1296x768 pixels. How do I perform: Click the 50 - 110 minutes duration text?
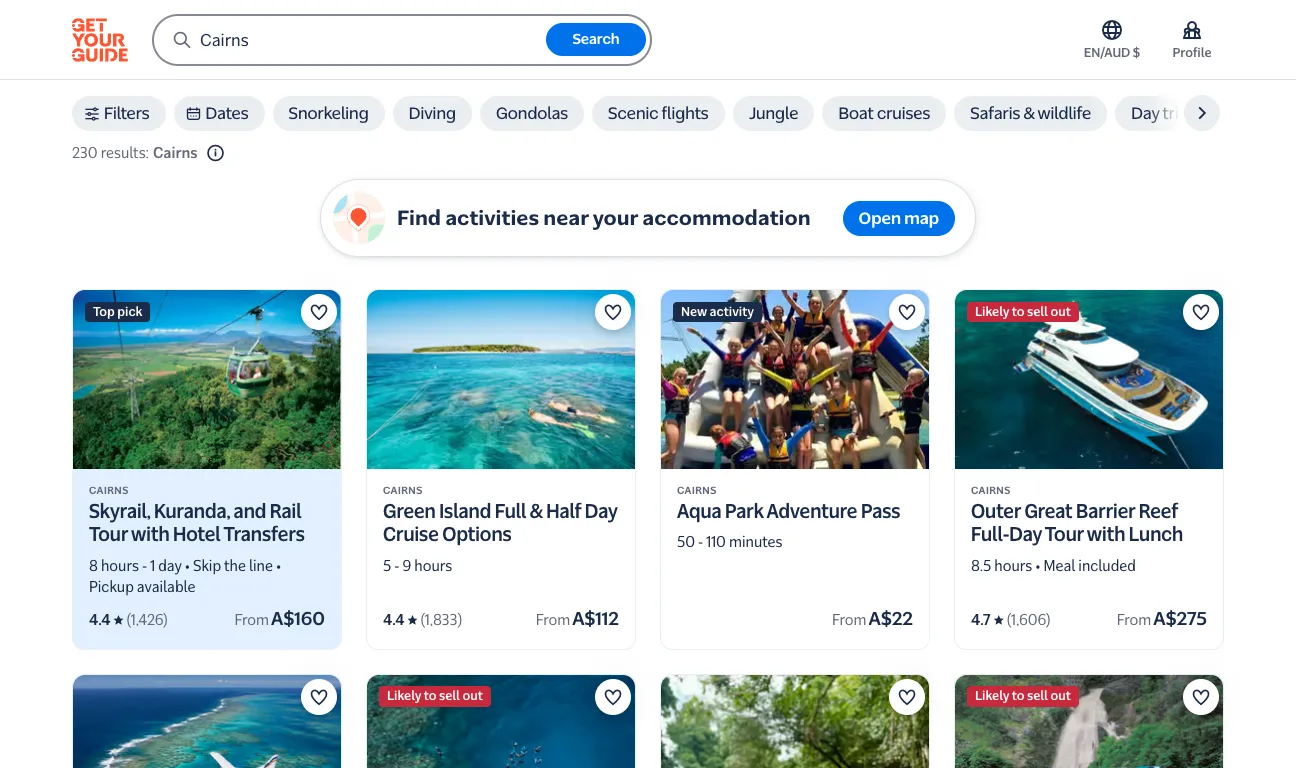(730, 542)
